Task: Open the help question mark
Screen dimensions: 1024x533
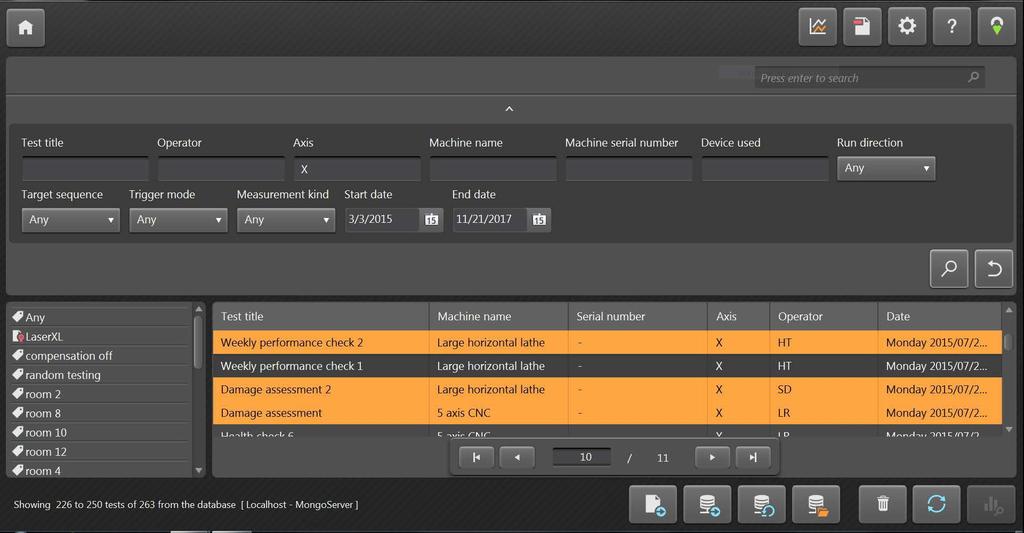Action: 952,27
